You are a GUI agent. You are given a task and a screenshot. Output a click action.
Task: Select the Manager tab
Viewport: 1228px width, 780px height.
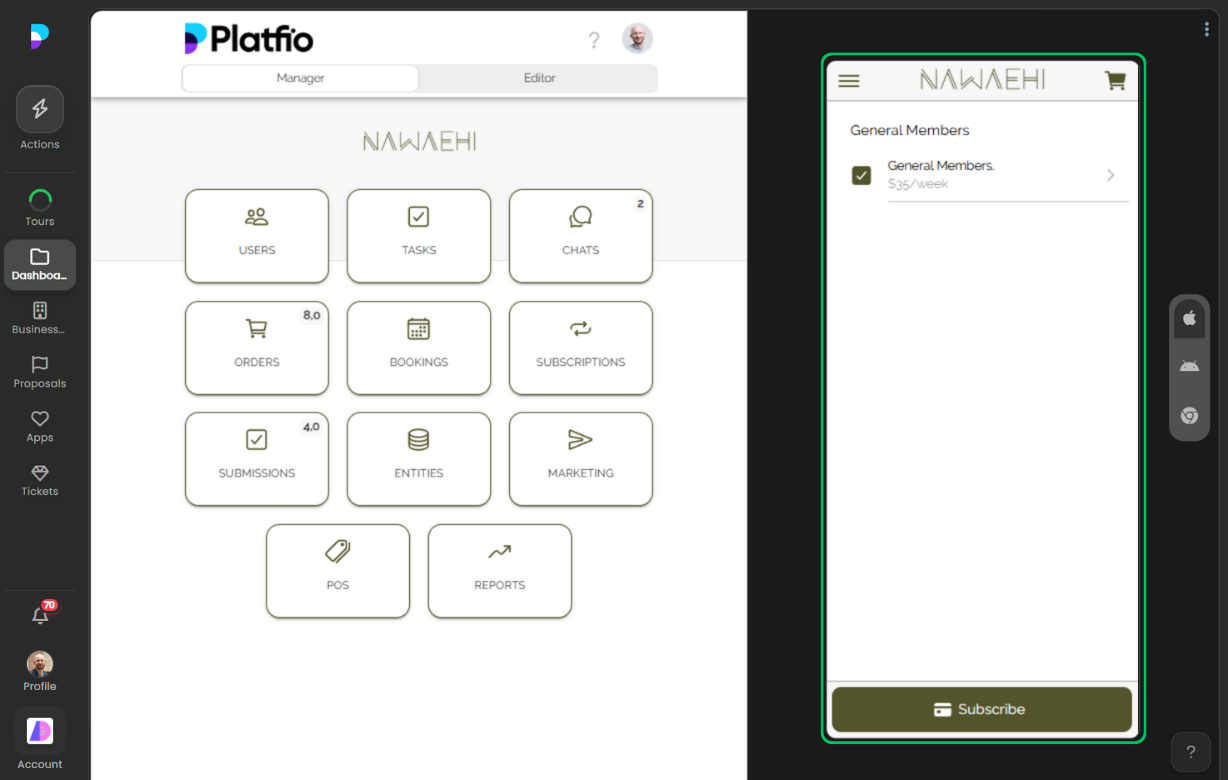coord(300,78)
